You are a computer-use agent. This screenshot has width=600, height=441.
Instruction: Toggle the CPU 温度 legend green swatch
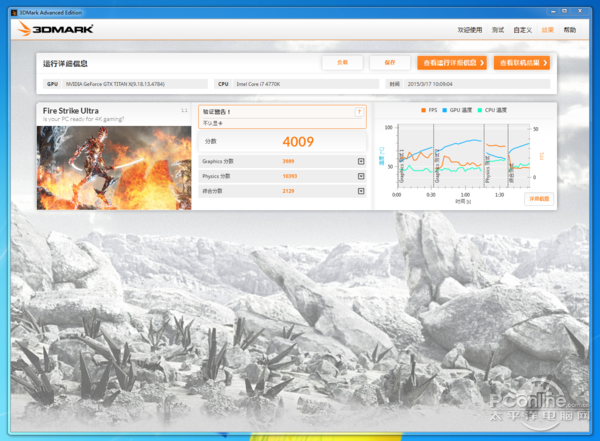[479, 110]
